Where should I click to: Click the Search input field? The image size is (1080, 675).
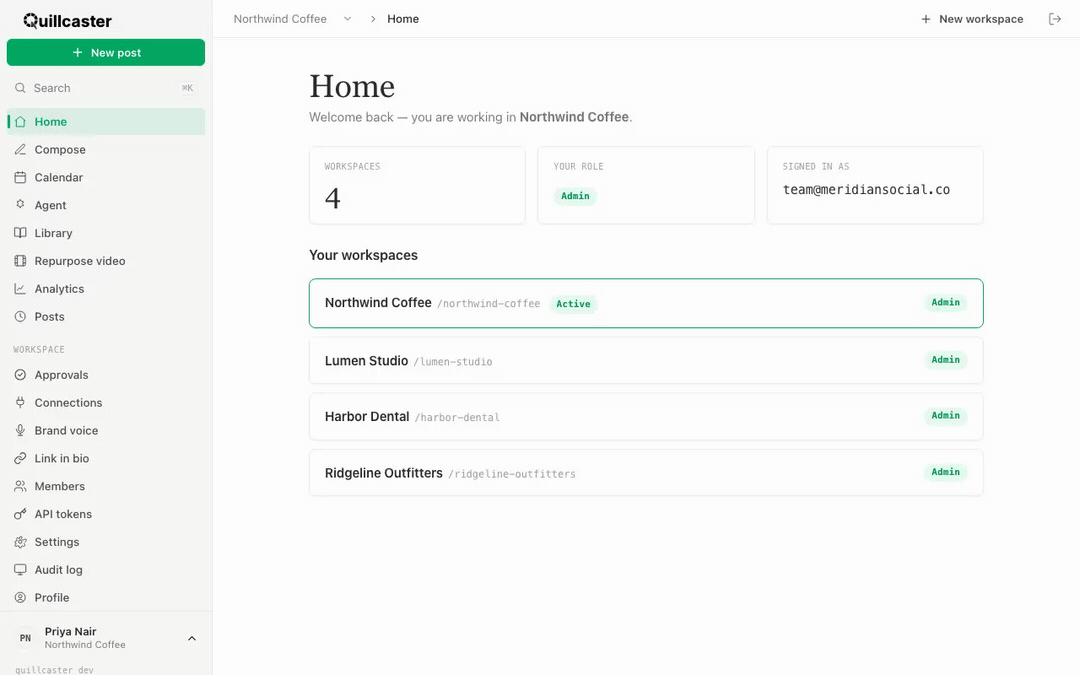[x=105, y=87]
